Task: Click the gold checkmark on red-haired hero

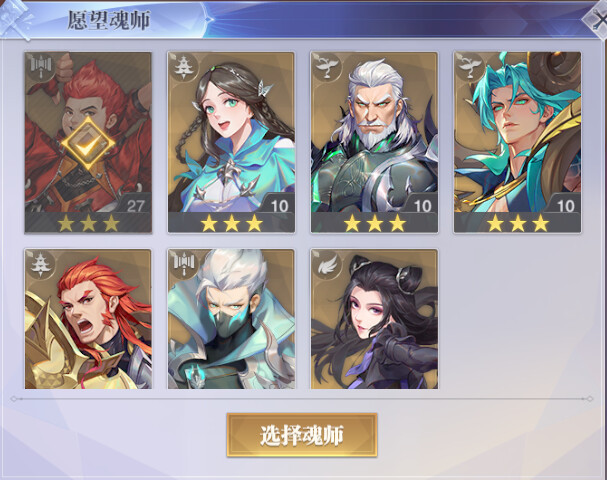Action: (x=88, y=144)
